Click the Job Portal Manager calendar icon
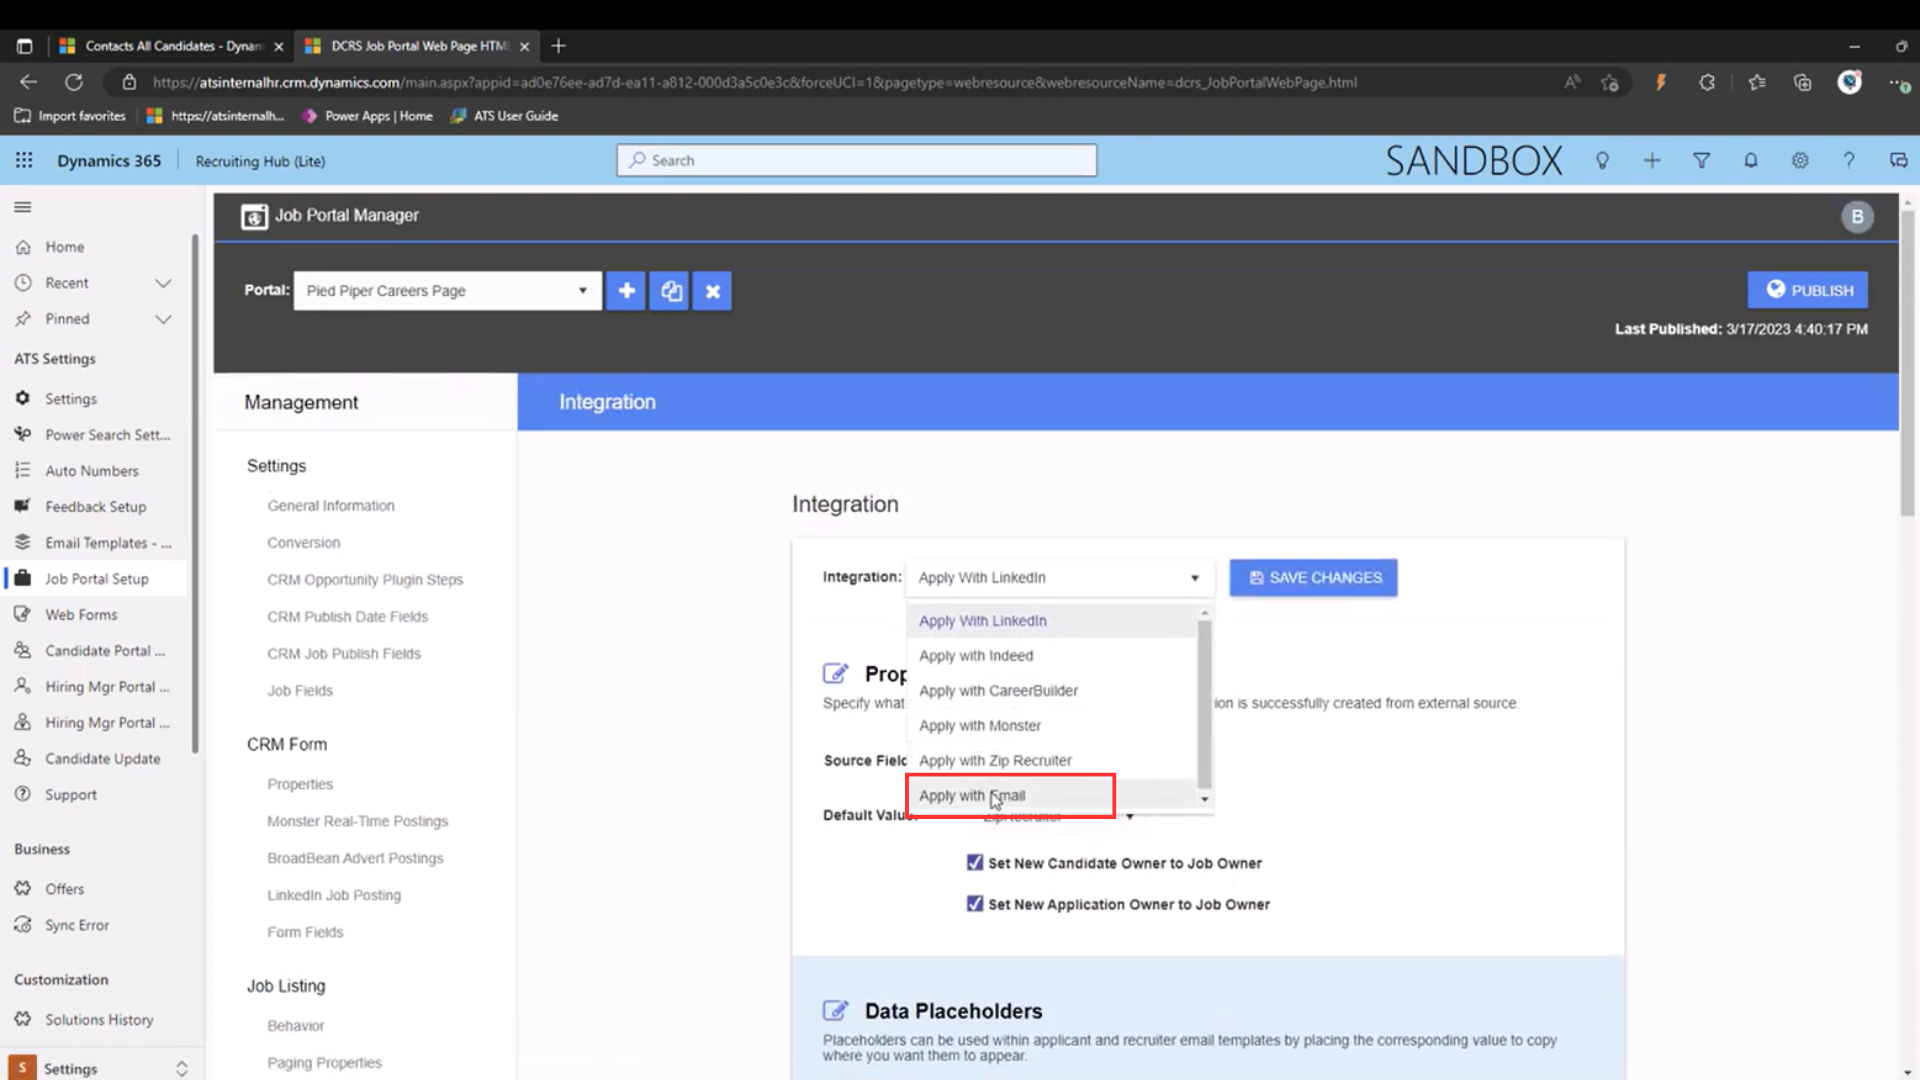The width and height of the screenshot is (1920, 1080). click(254, 216)
